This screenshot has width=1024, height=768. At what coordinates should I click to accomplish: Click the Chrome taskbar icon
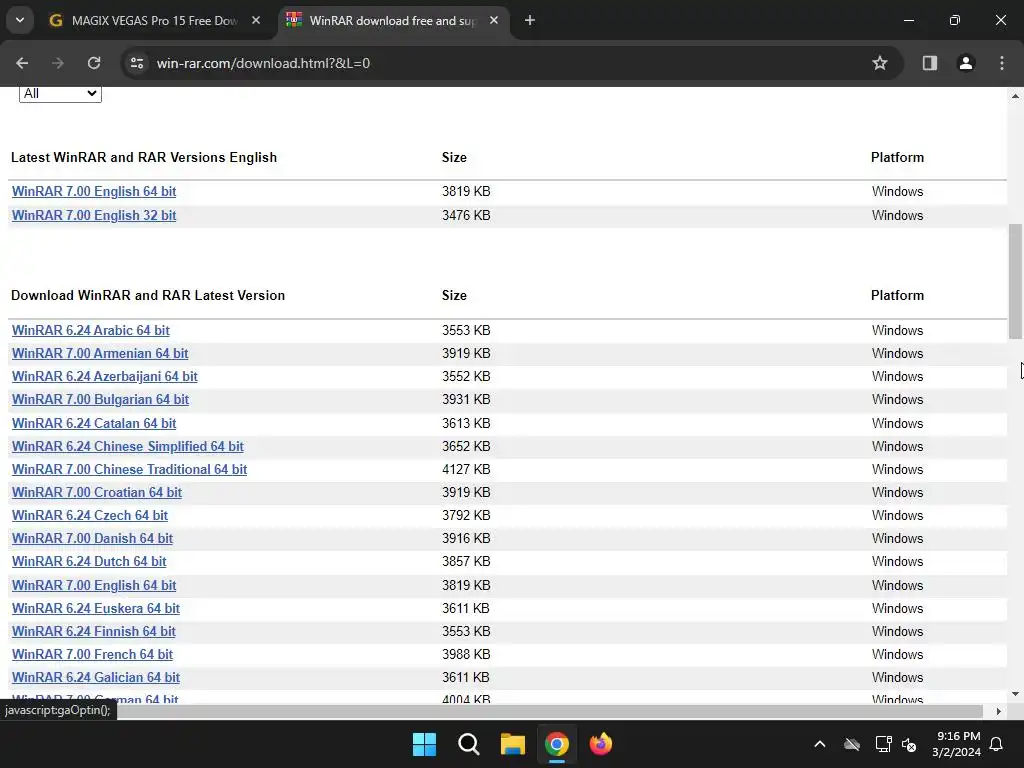557,744
